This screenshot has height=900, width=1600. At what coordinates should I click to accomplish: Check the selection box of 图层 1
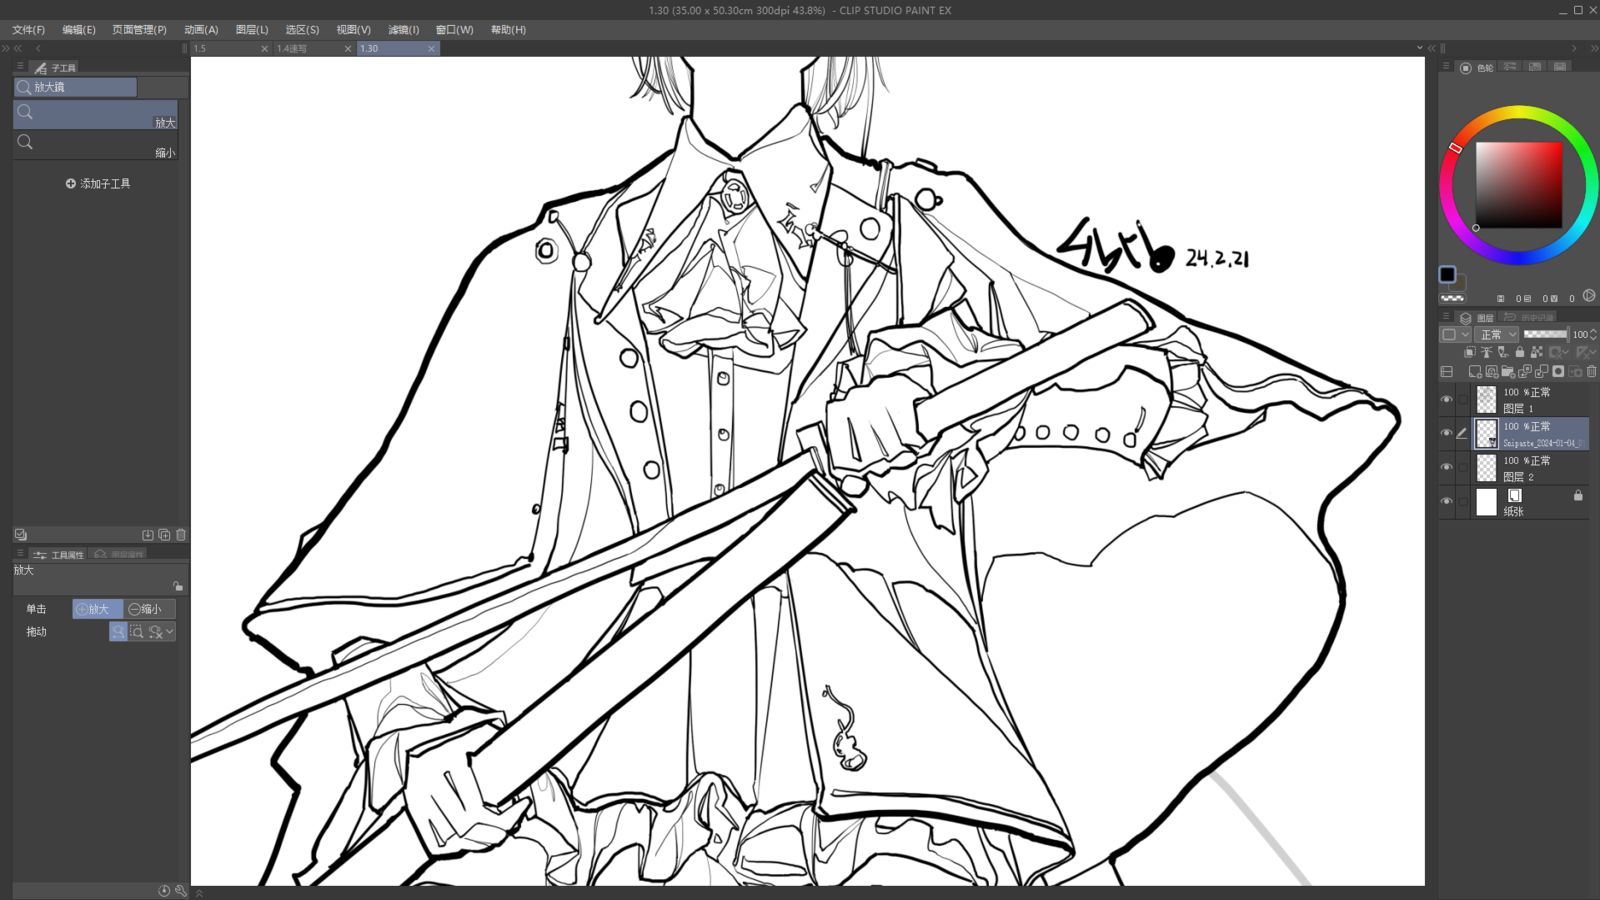click(1462, 400)
